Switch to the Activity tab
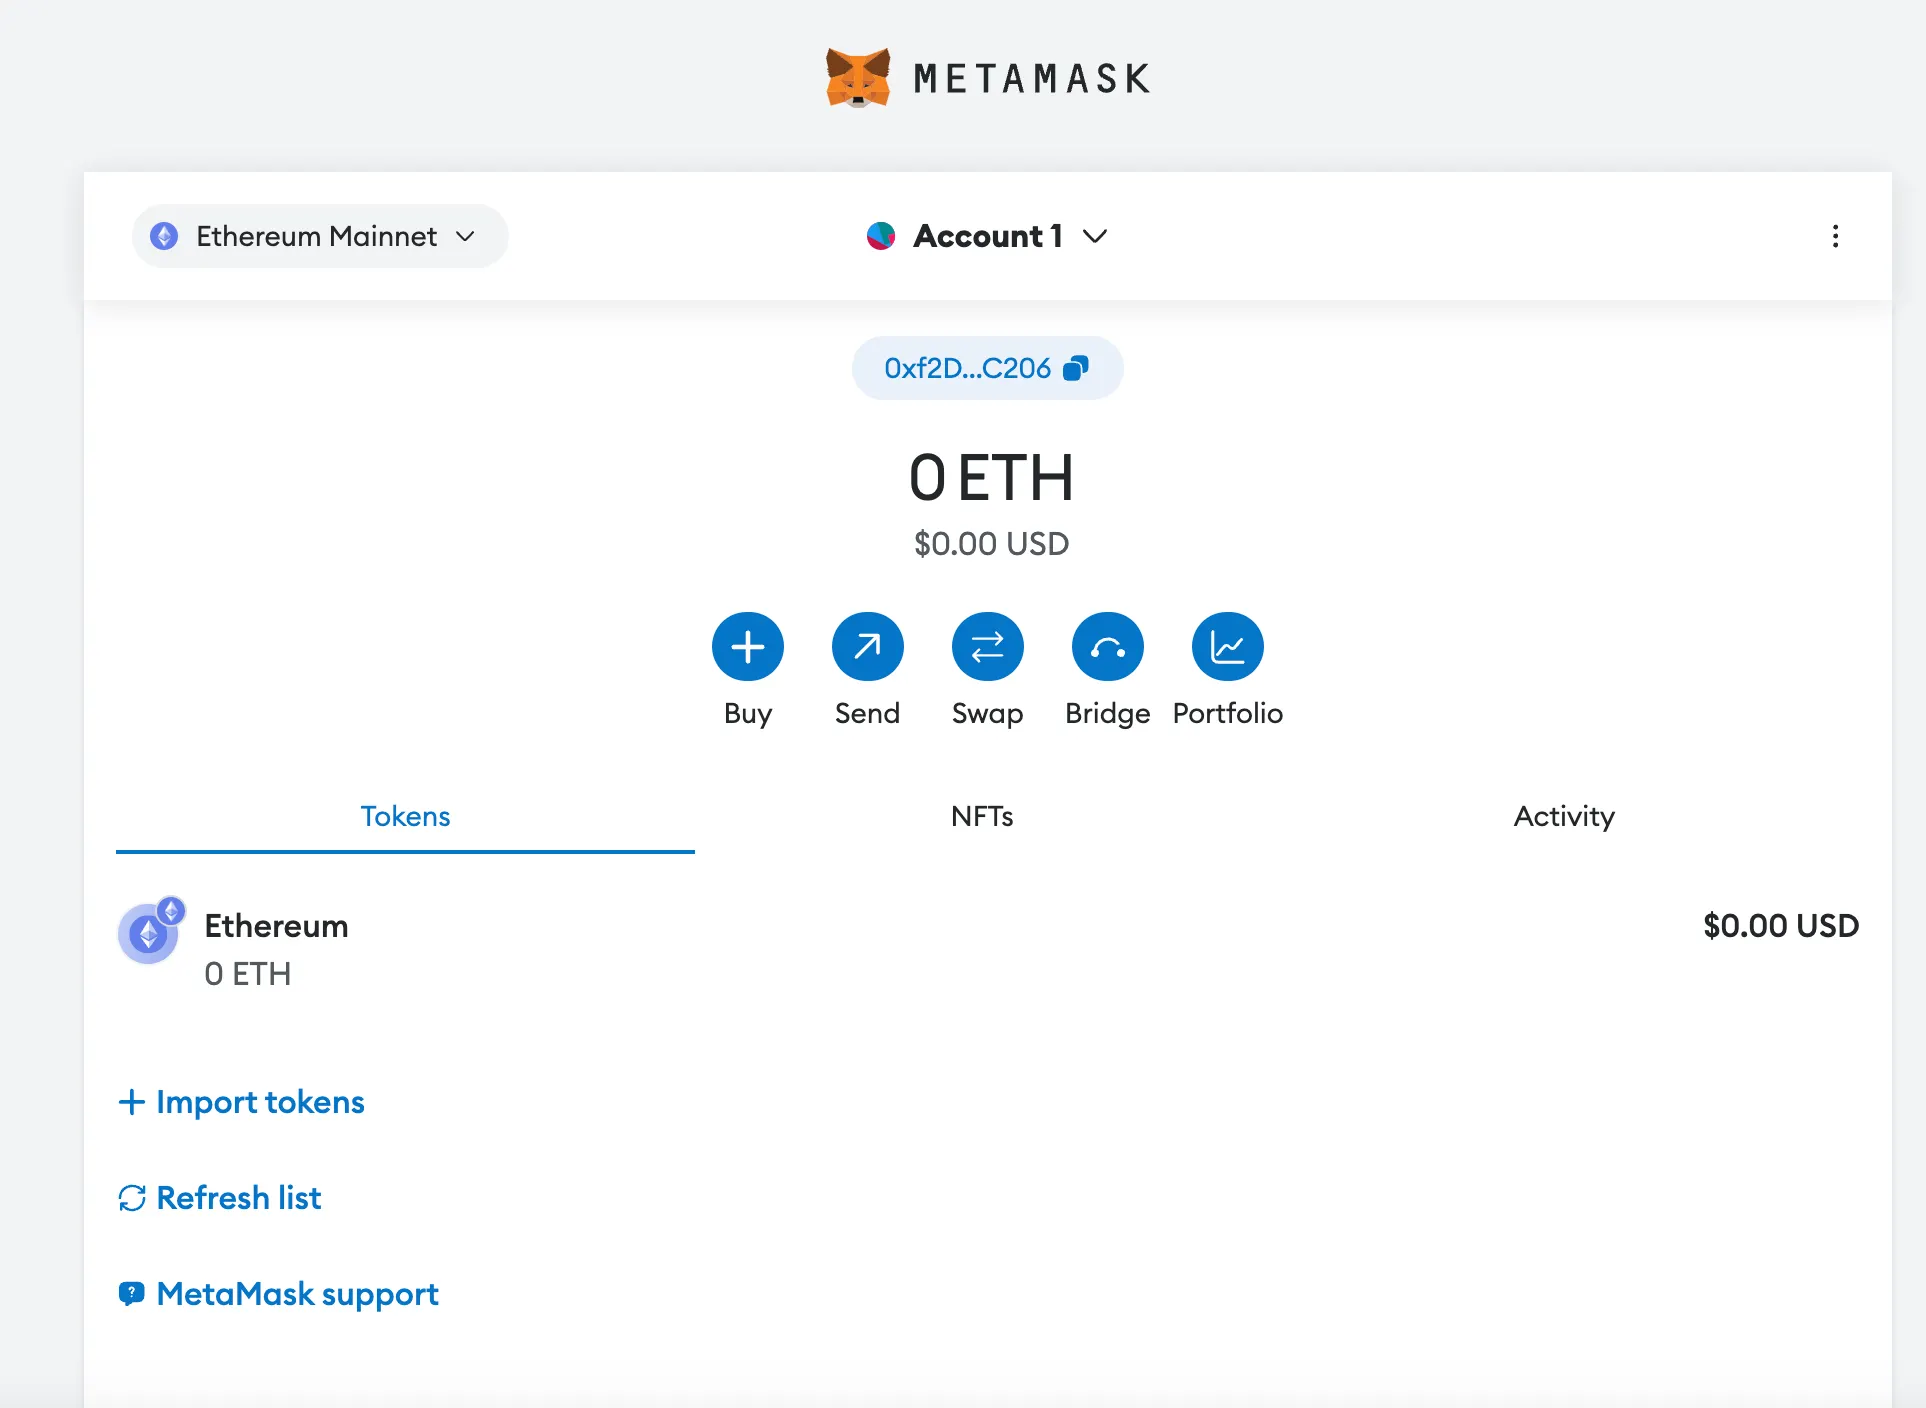 point(1563,816)
